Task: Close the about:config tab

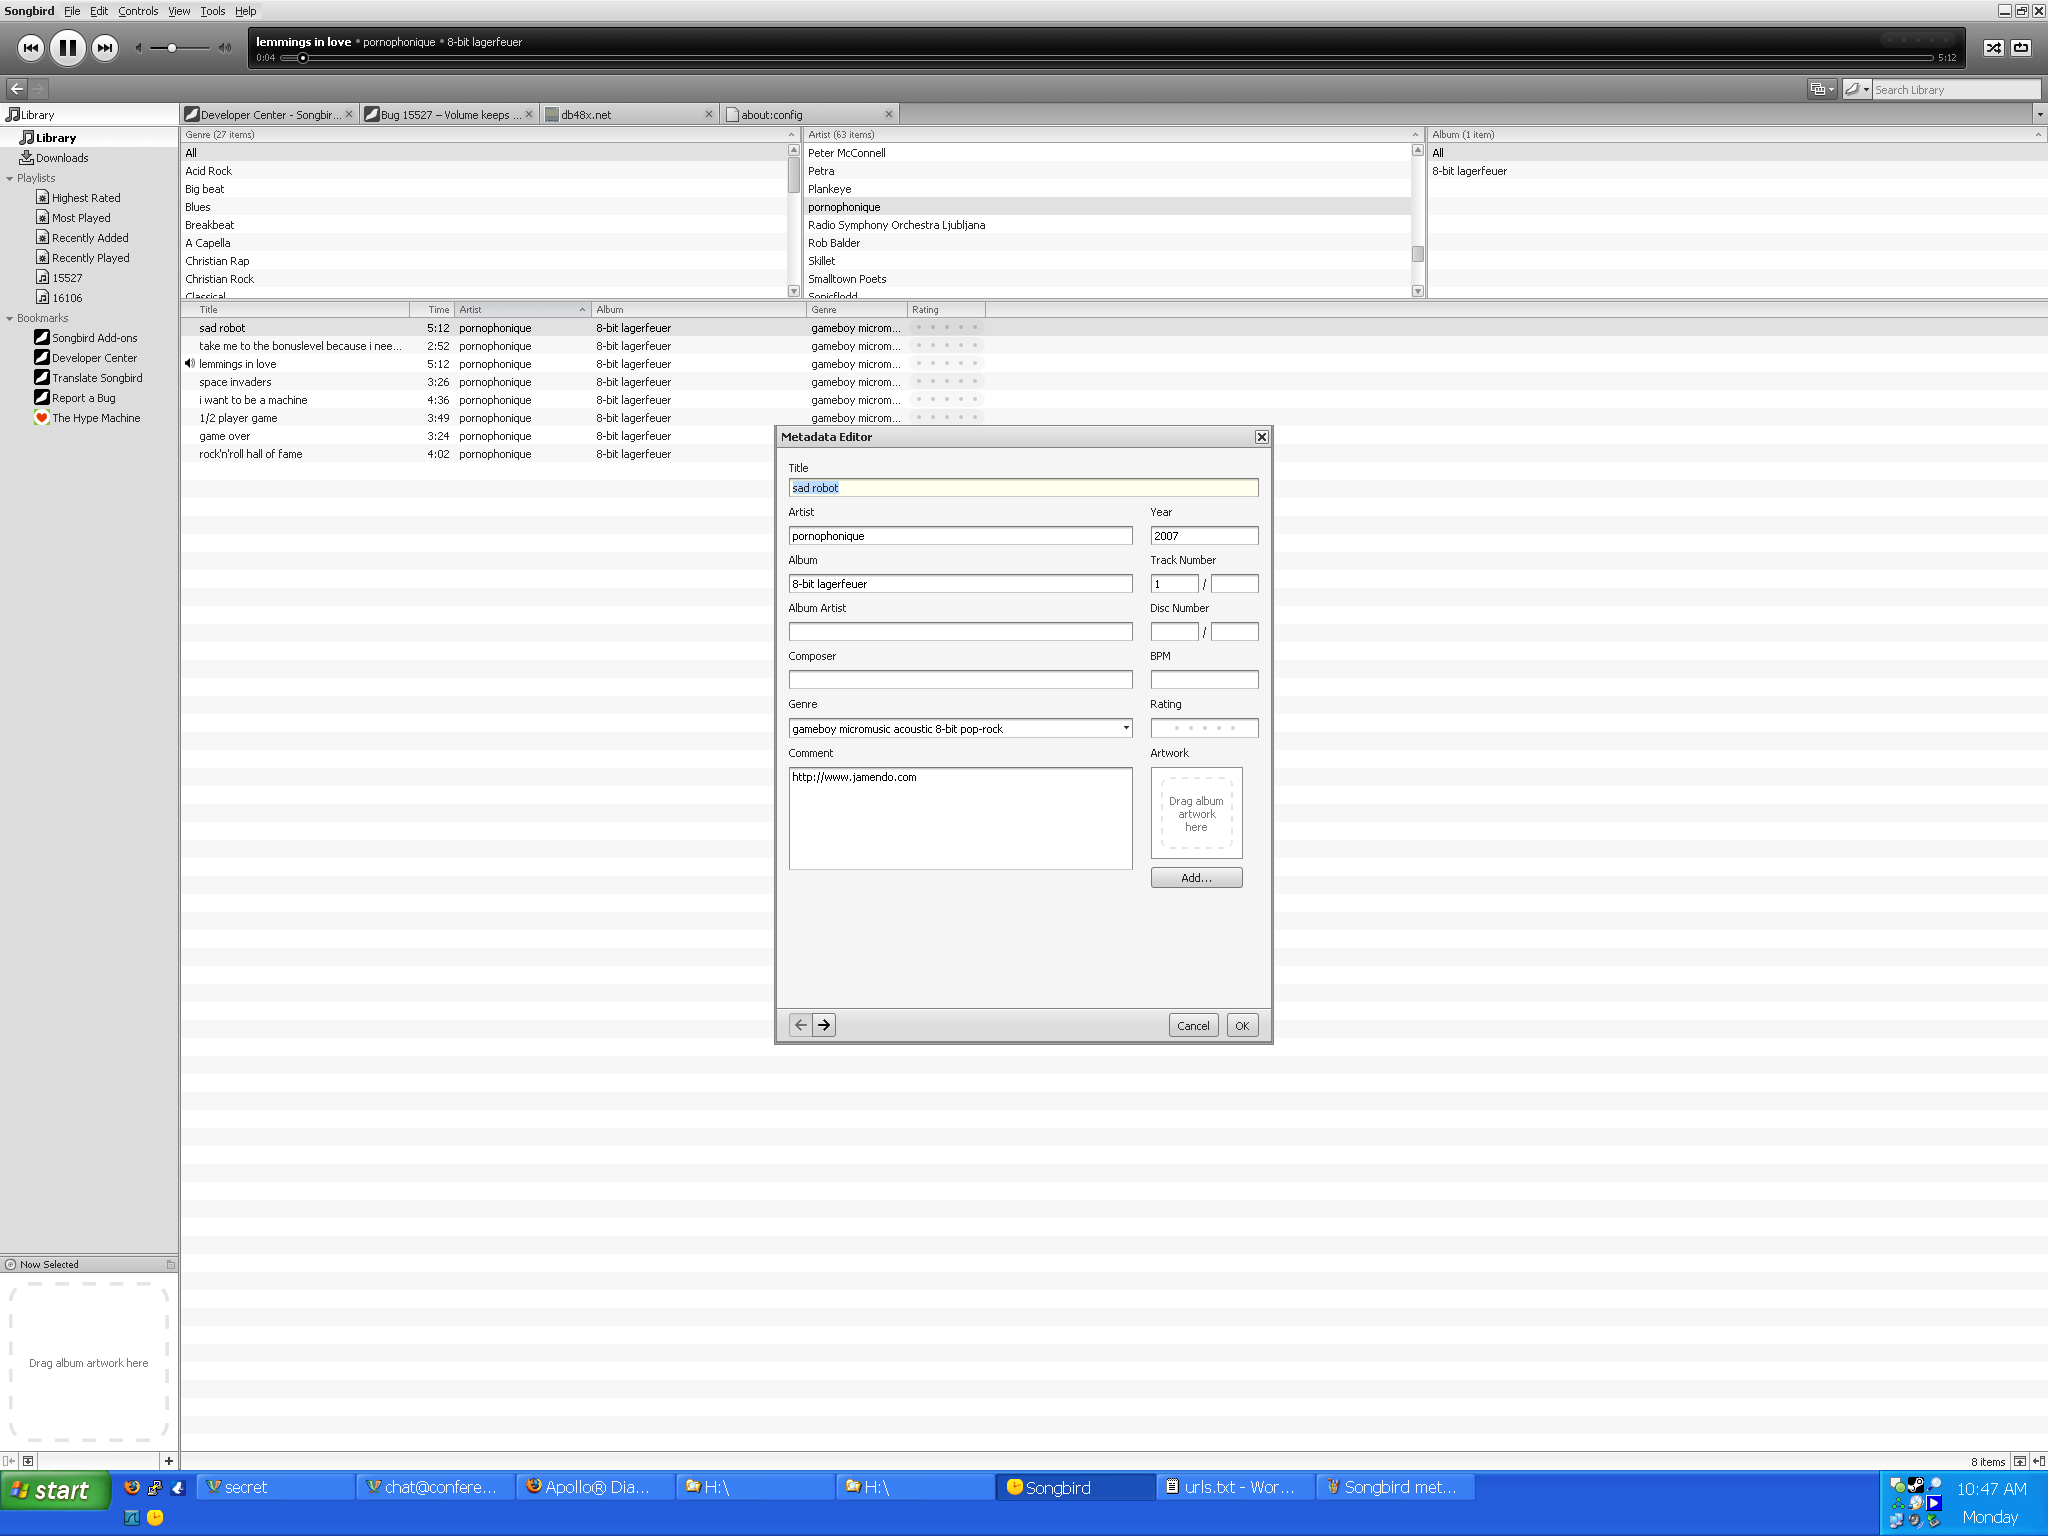Action: pyautogui.click(x=889, y=114)
